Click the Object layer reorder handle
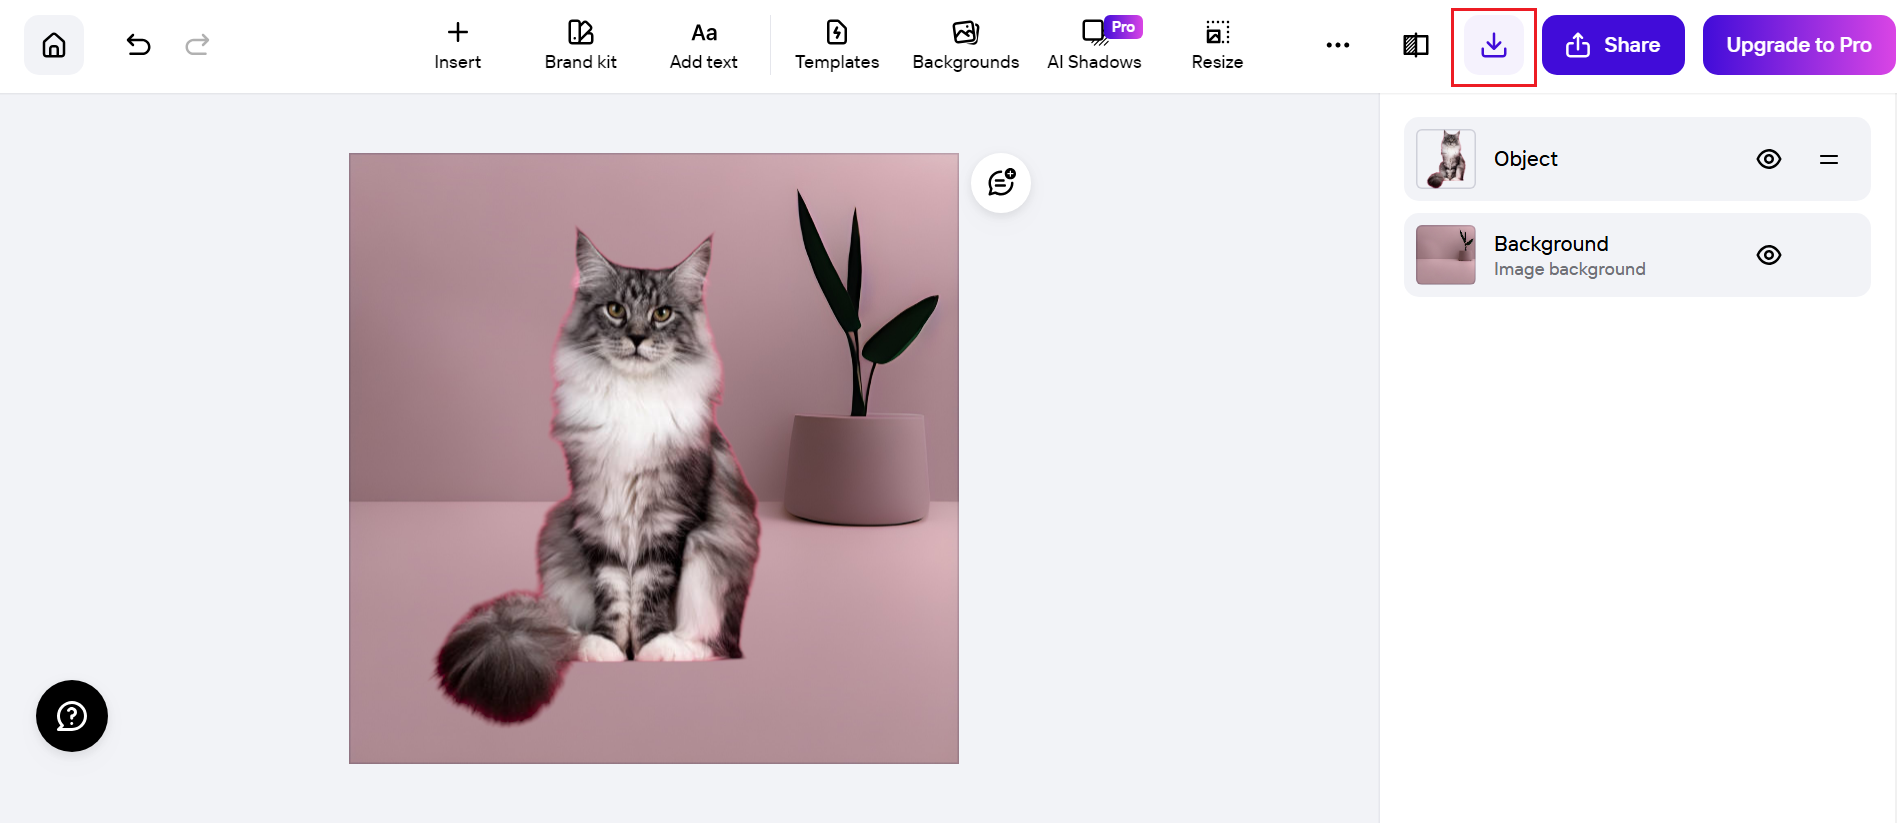 [x=1829, y=159]
